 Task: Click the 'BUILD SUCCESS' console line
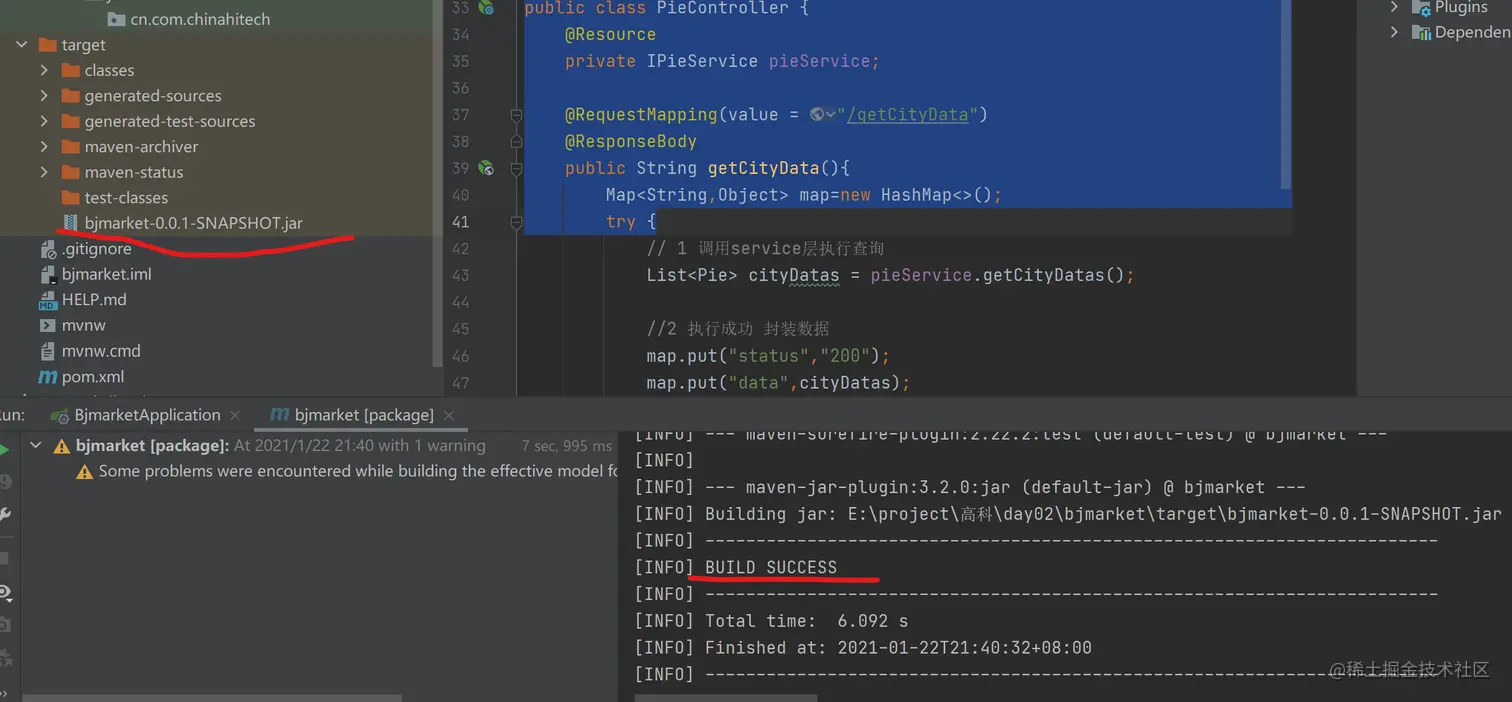tap(771, 567)
